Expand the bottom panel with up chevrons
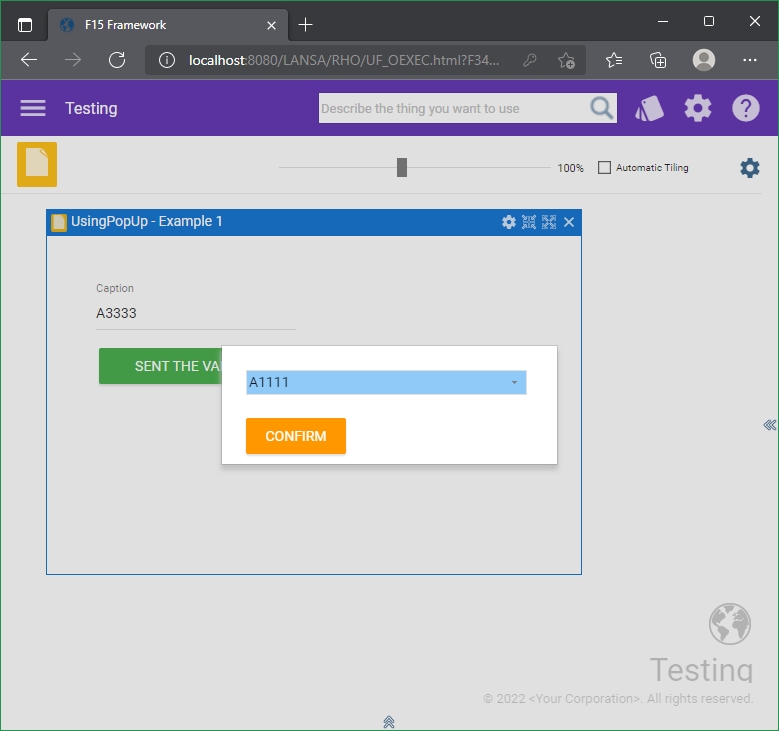This screenshot has height=731, width=779. click(389, 721)
